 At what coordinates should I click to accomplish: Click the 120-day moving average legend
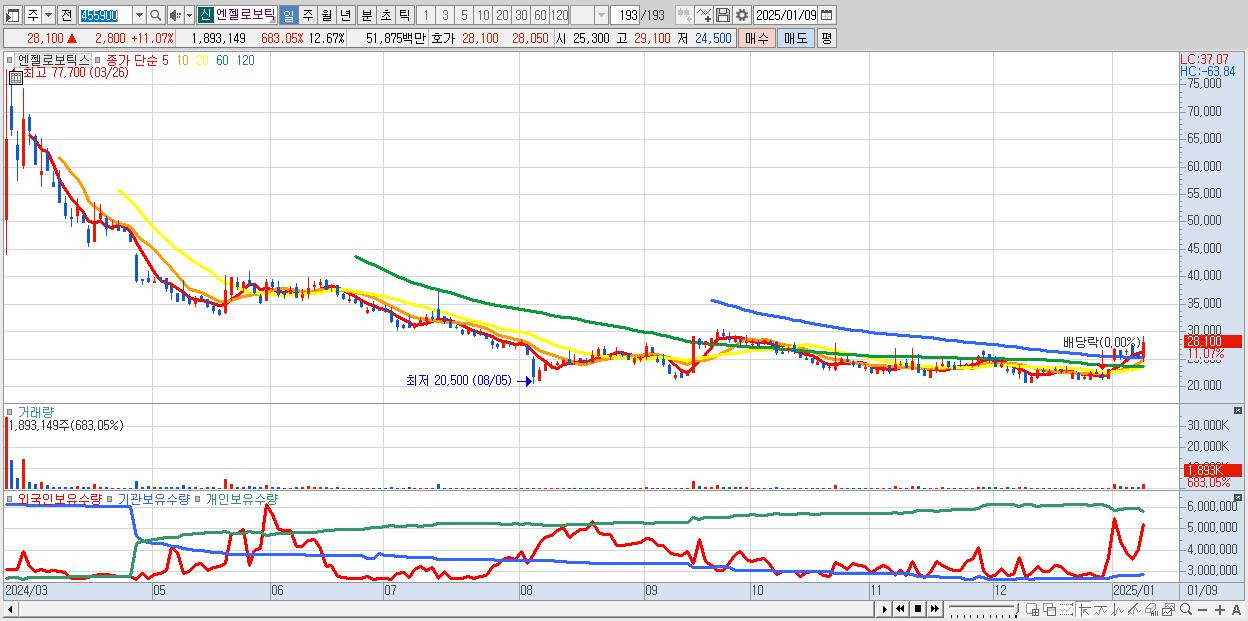pos(245,60)
